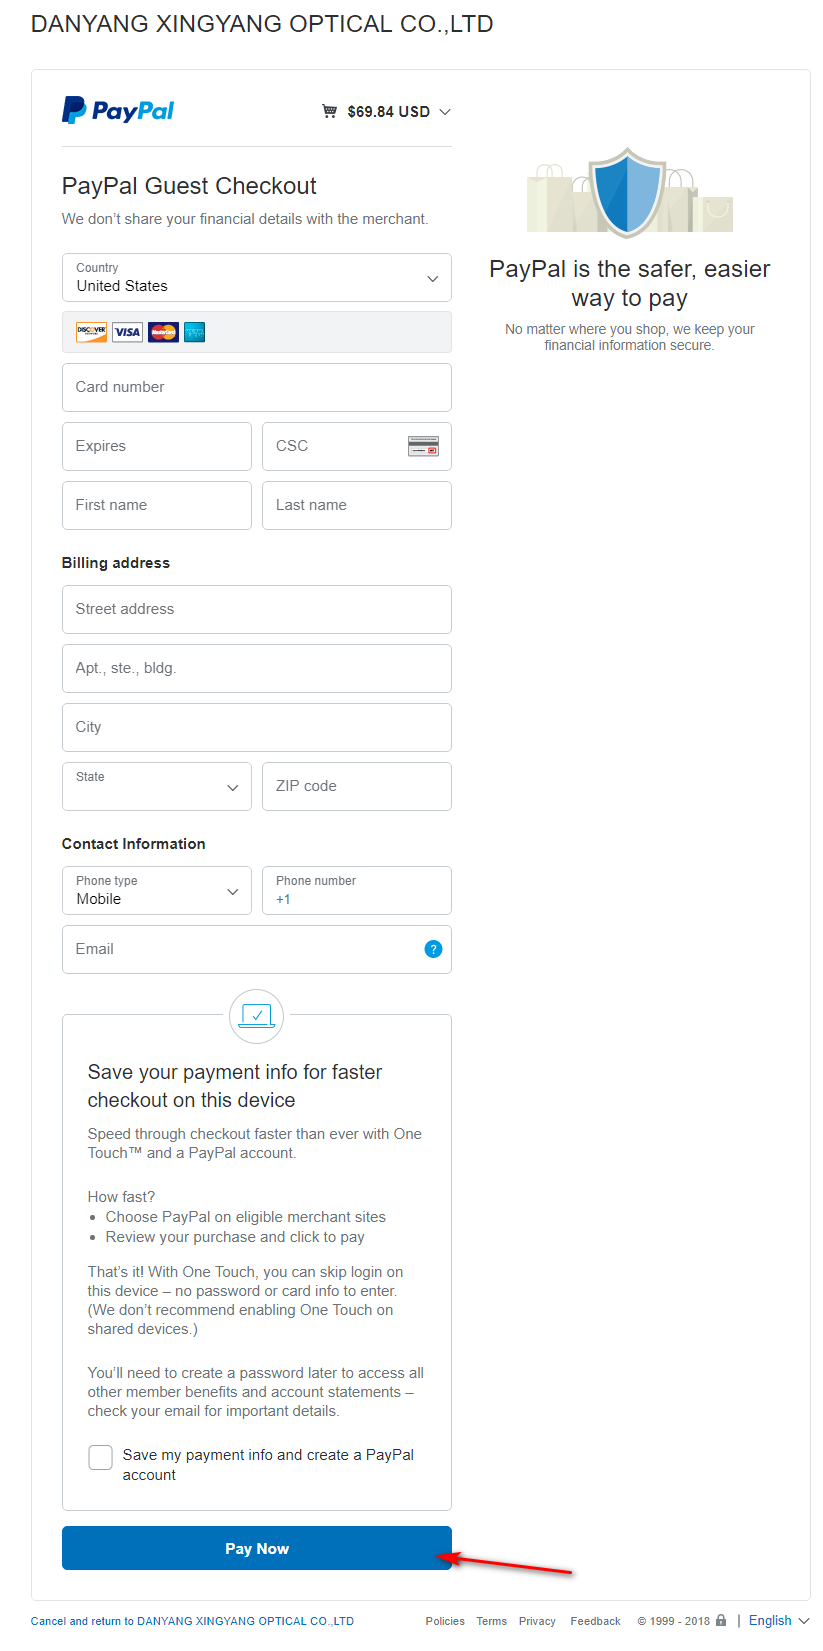Click the Visa card icon

(x=127, y=332)
